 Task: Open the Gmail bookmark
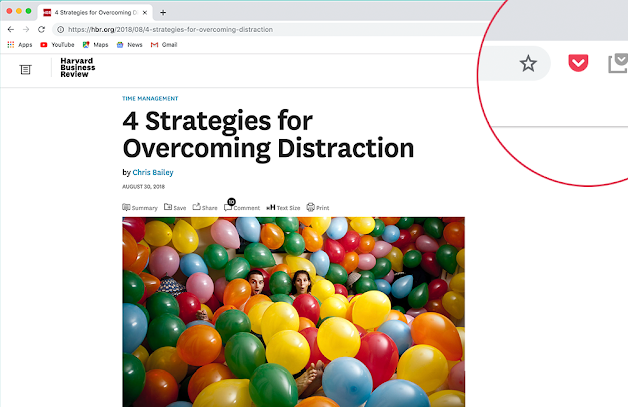click(164, 44)
